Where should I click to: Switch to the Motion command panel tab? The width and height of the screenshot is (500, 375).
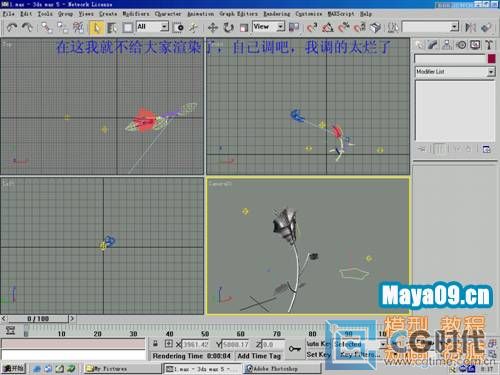461,45
